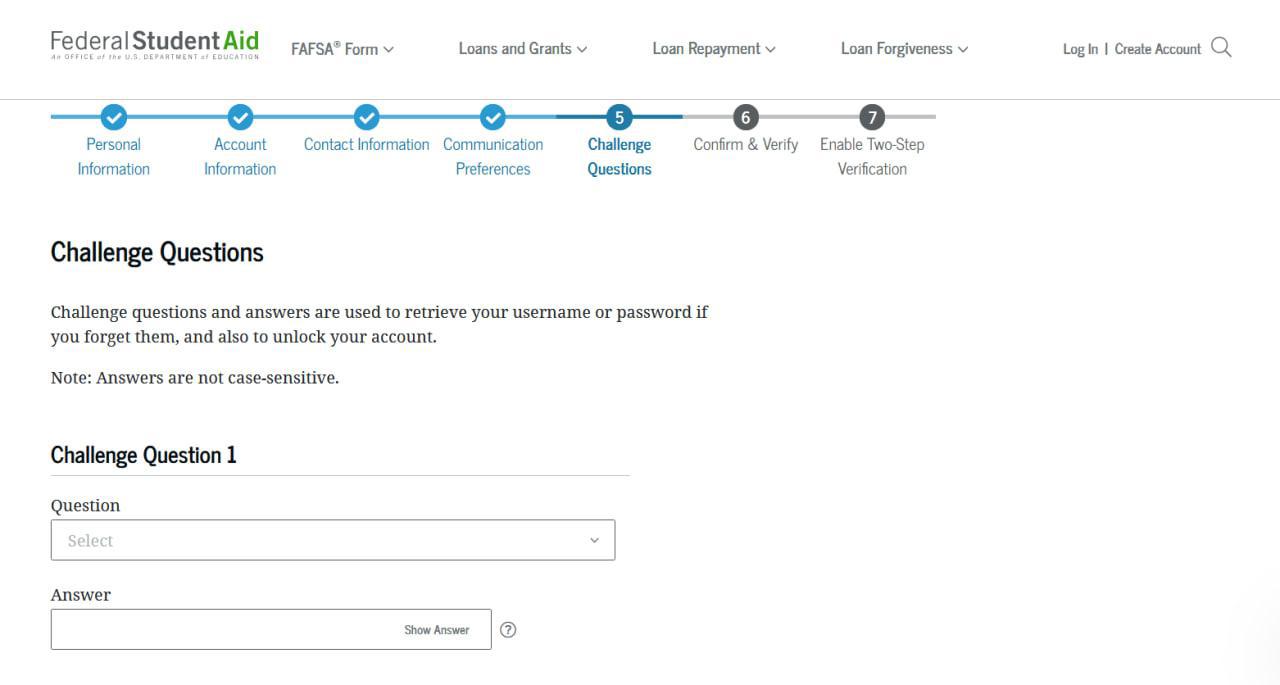Screen dimensions: 1280x685
Task: Click the Account Information step checkmark
Action: coord(240,117)
